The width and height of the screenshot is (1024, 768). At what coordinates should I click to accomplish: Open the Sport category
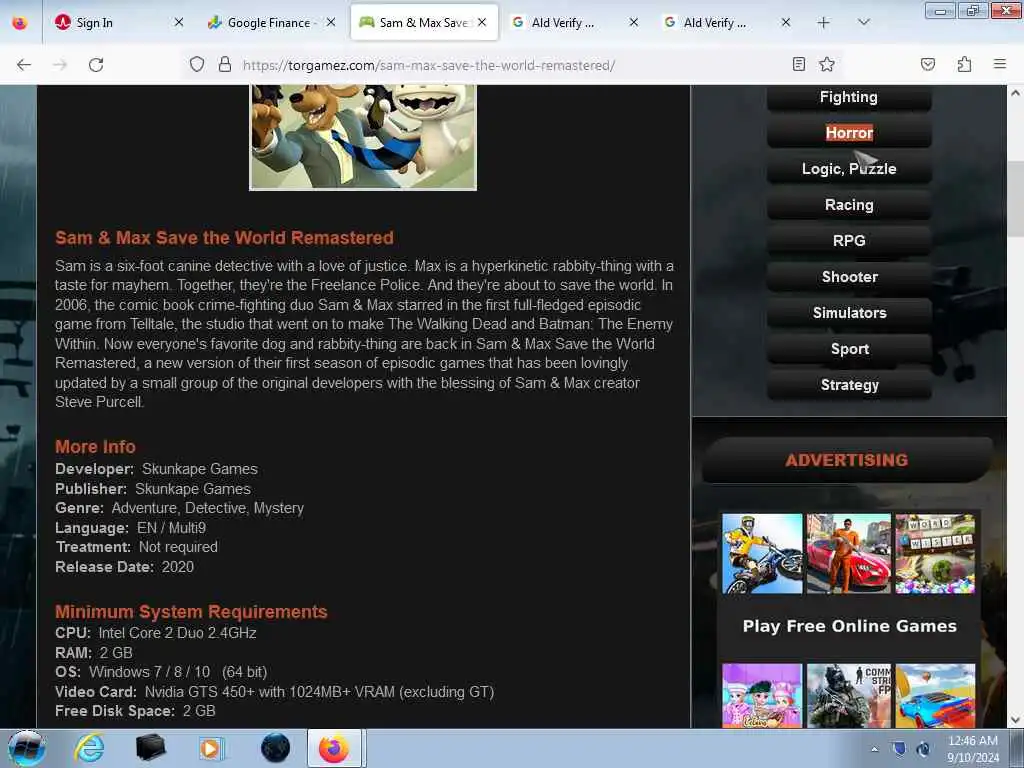pos(849,349)
